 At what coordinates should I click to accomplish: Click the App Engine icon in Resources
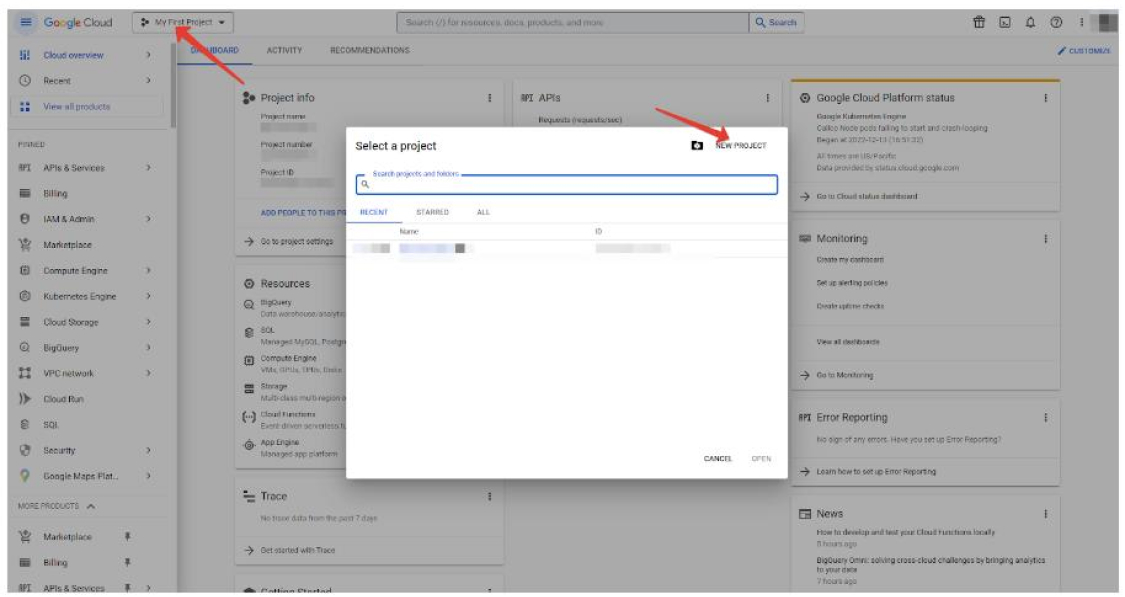[x=249, y=445]
